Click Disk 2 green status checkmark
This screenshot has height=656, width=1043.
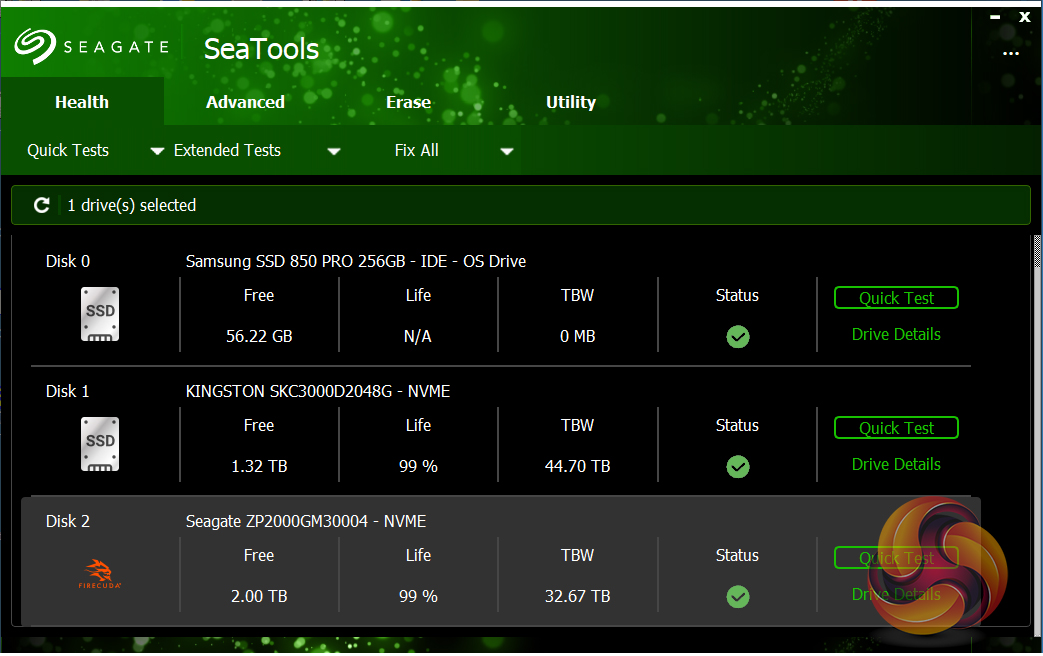click(x=737, y=597)
